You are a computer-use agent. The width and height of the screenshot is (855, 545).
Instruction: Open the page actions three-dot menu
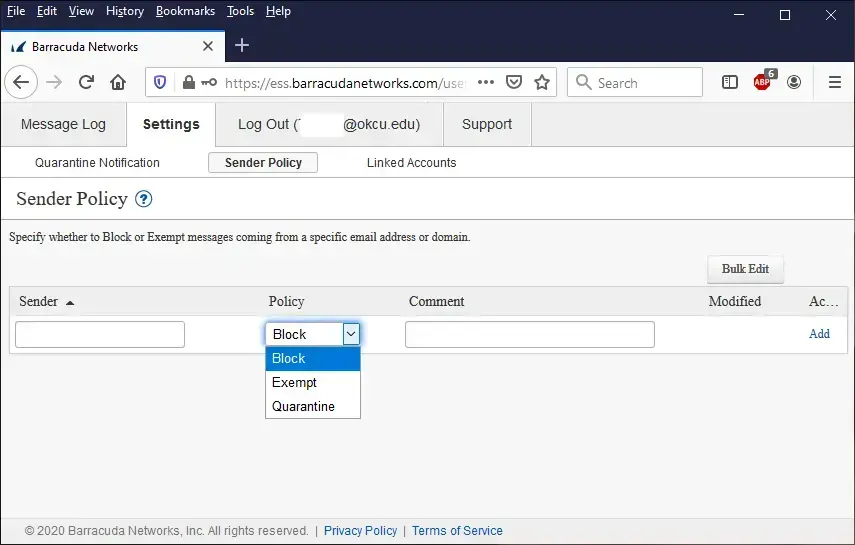click(486, 83)
